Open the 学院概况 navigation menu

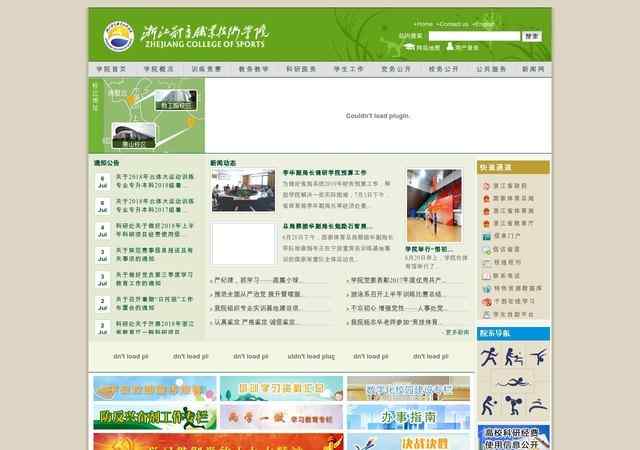pos(158,69)
